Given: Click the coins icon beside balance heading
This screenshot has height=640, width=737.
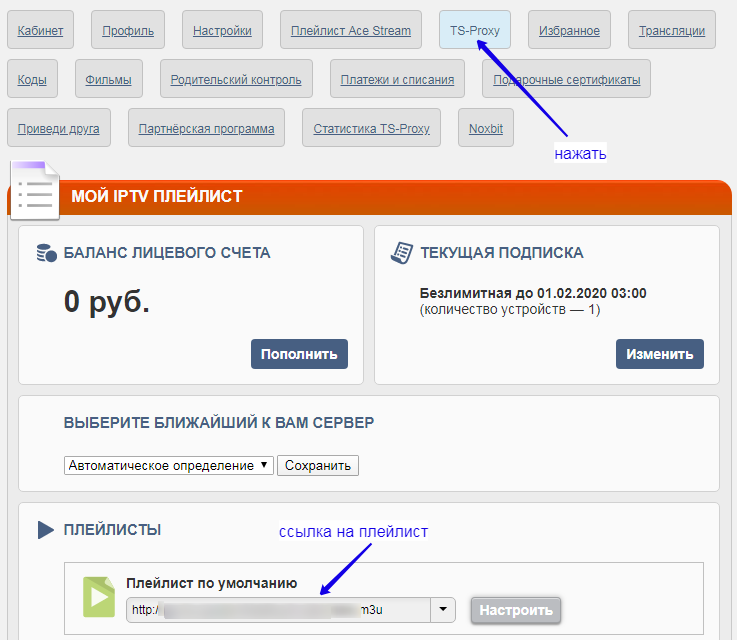Looking at the screenshot, I should (x=46, y=253).
